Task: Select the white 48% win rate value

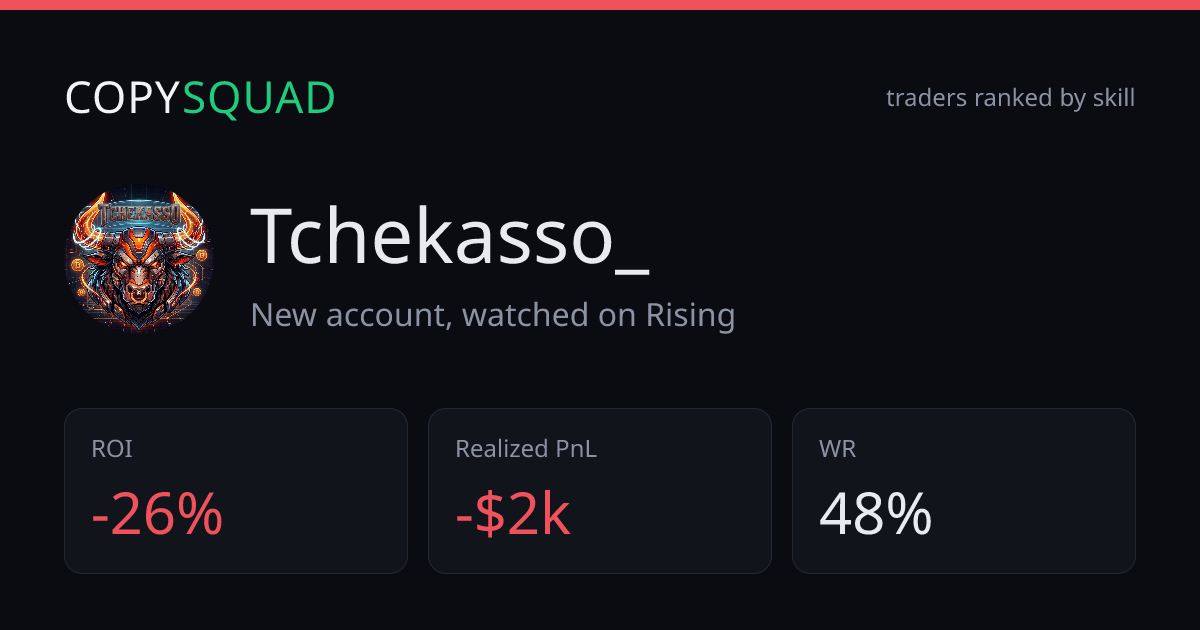Action: [x=876, y=515]
